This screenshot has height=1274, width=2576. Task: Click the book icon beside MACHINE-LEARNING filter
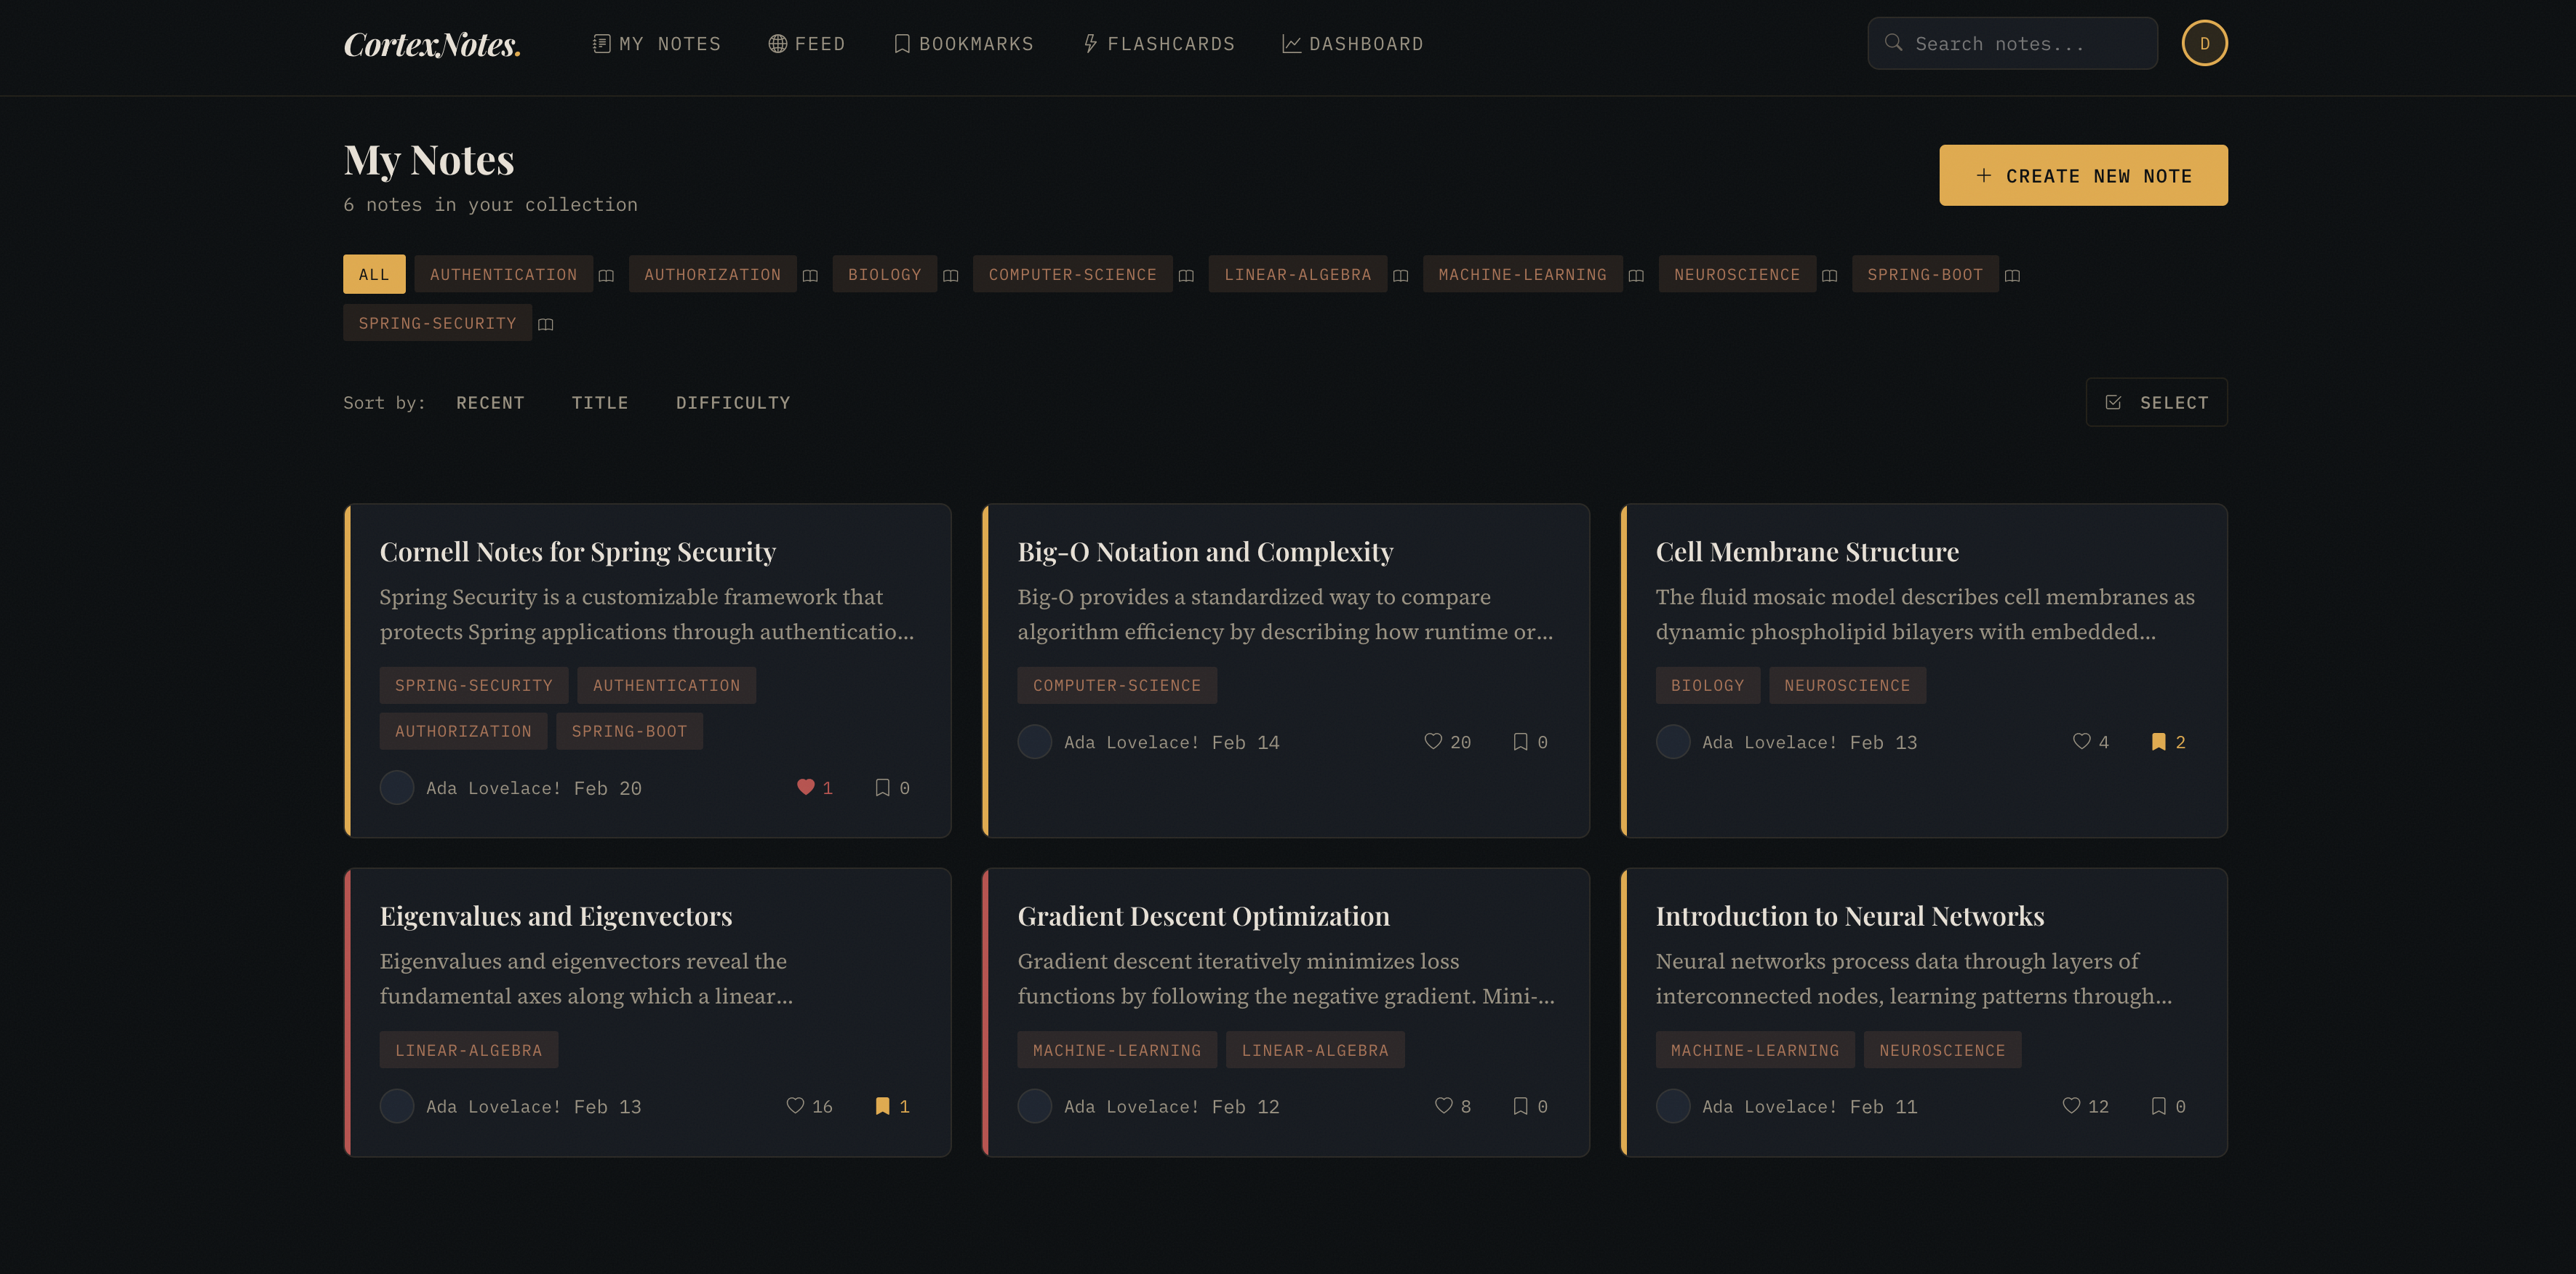1635,275
